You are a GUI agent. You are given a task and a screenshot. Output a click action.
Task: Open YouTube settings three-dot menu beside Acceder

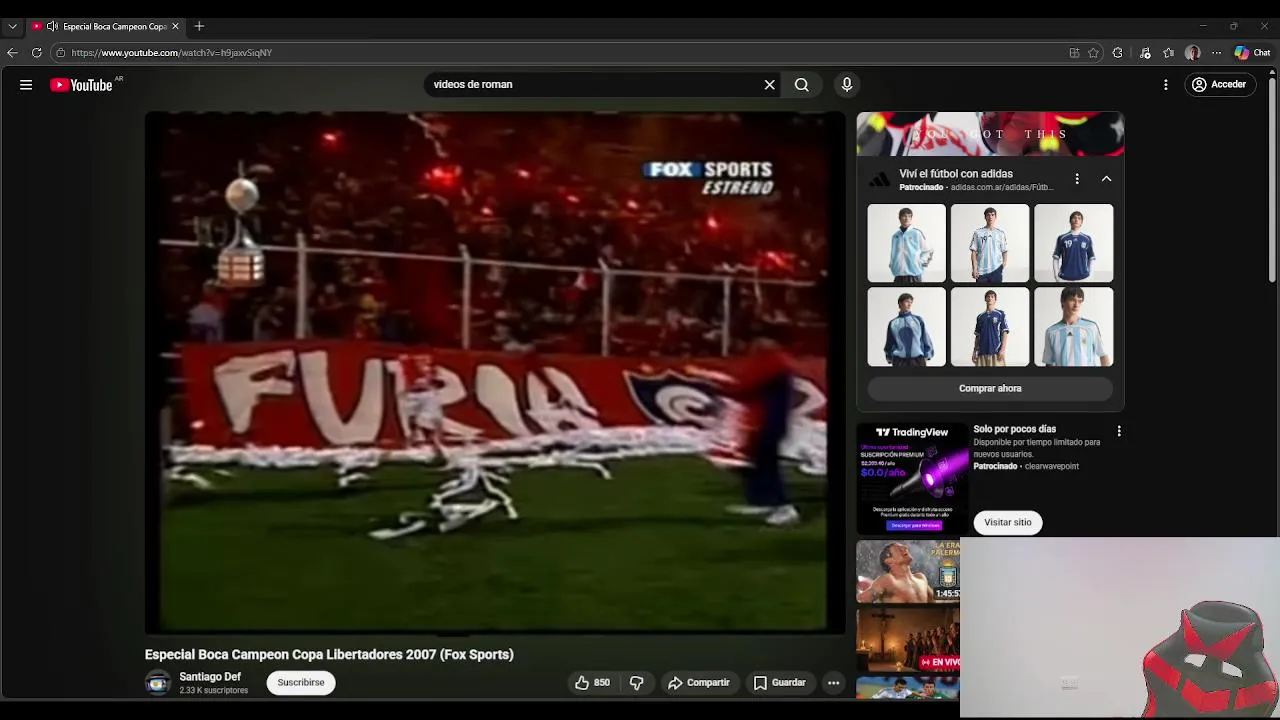coord(1166,85)
